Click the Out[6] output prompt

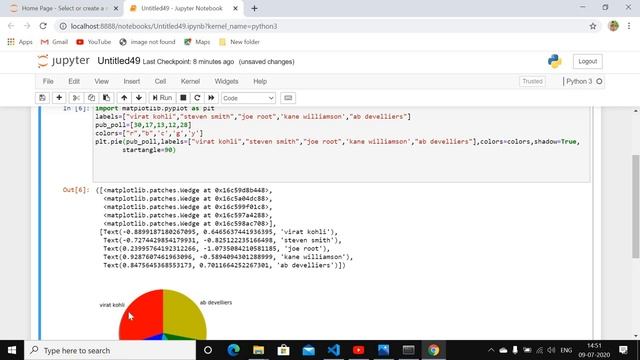[76, 190]
